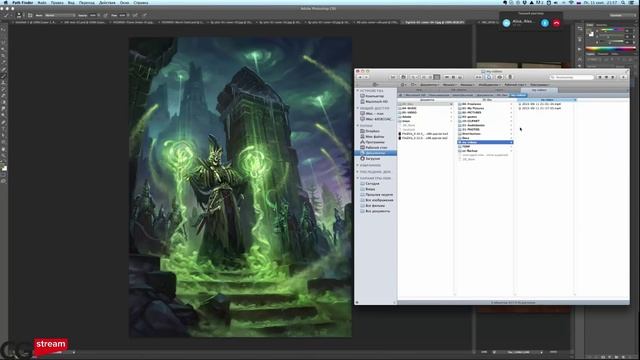The width and height of the screenshot is (640, 360).
Task: Select the first mp4 file in the last column
Action: (x=541, y=104)
